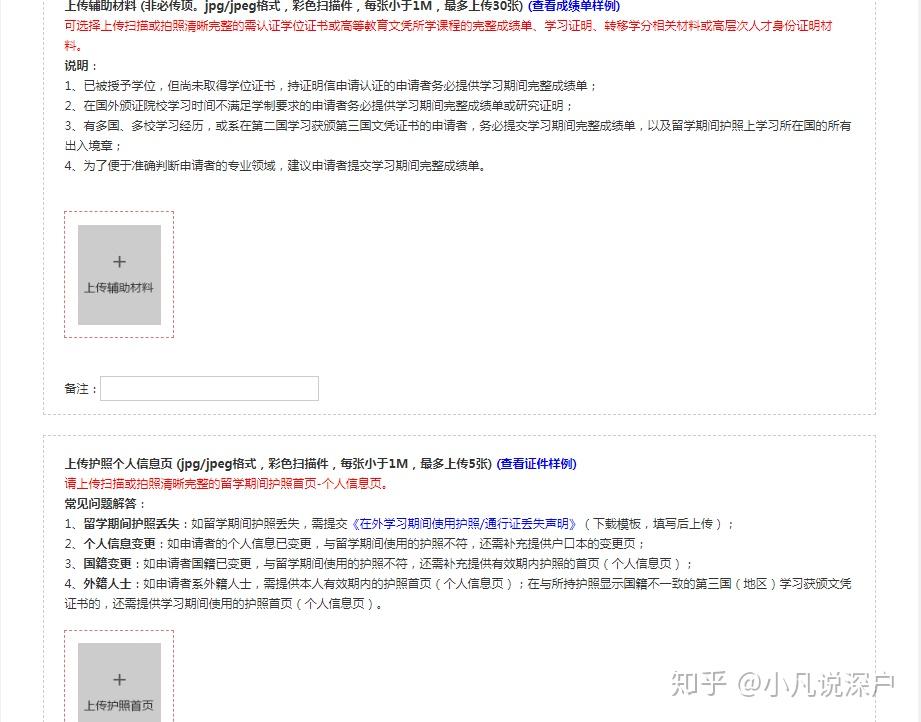This screenshot has width=921, height=722.
Task: Open the 在外学习期间使用护照/通行证丢失声明 template link
Action: click(463, 523)
